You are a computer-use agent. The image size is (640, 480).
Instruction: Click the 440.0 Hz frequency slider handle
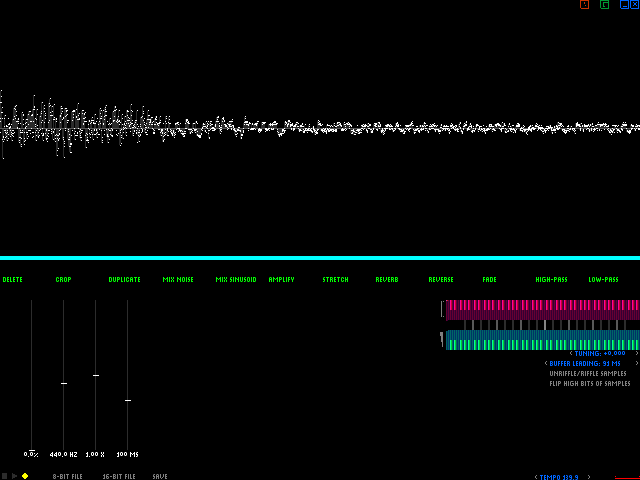click(63, 383)
